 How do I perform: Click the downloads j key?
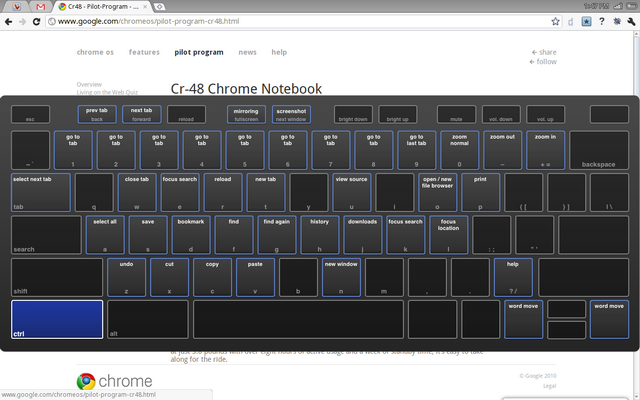pyautogui.click(x=362, y=235)
